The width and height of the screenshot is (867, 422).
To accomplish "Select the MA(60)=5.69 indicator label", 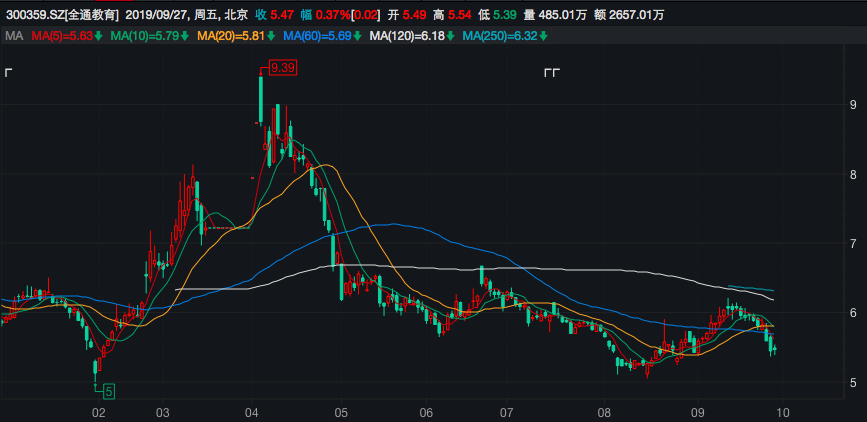I will [x=318, y=37].
